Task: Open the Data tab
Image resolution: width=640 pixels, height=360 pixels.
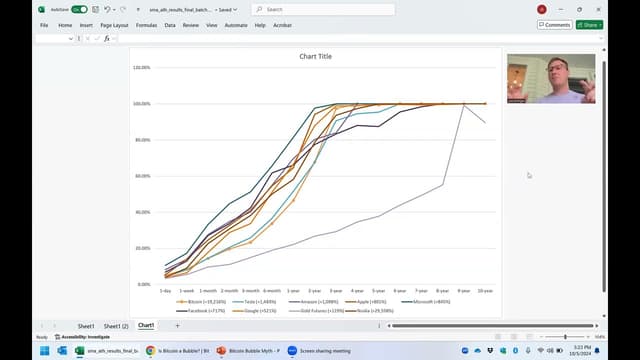Action: [170, 25]
